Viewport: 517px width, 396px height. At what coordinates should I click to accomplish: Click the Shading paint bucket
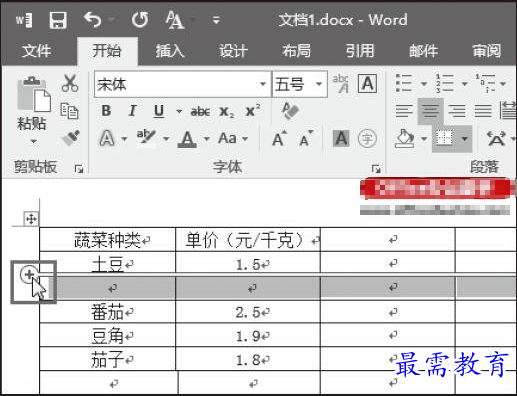pos(405,138)
